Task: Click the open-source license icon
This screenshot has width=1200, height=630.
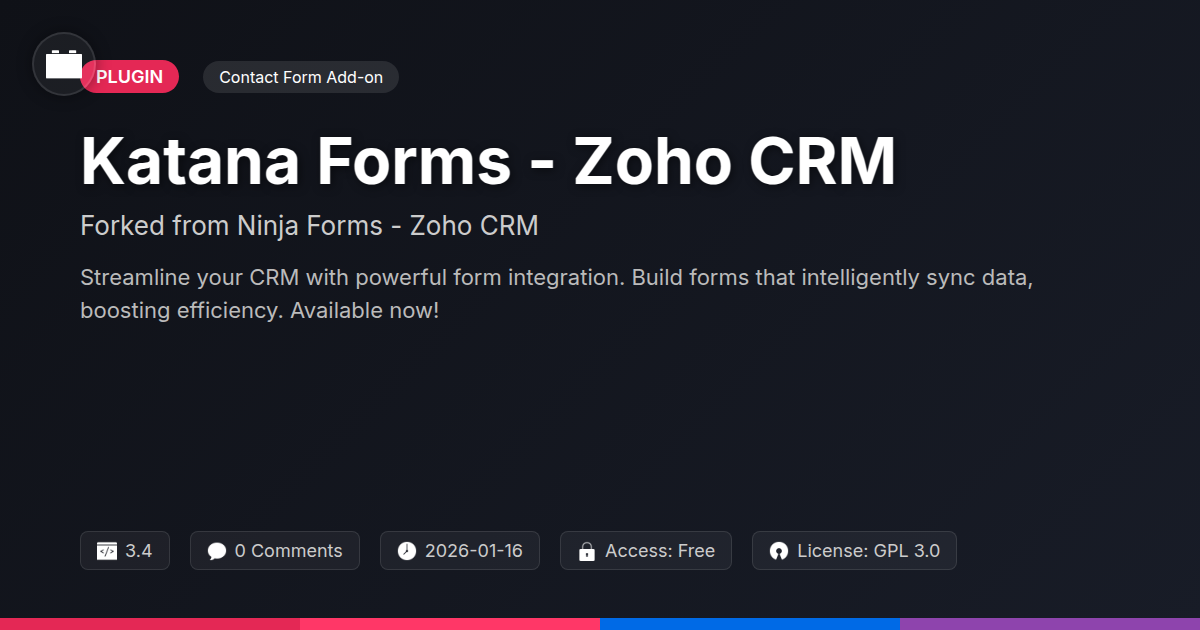Action: [778, 551]
